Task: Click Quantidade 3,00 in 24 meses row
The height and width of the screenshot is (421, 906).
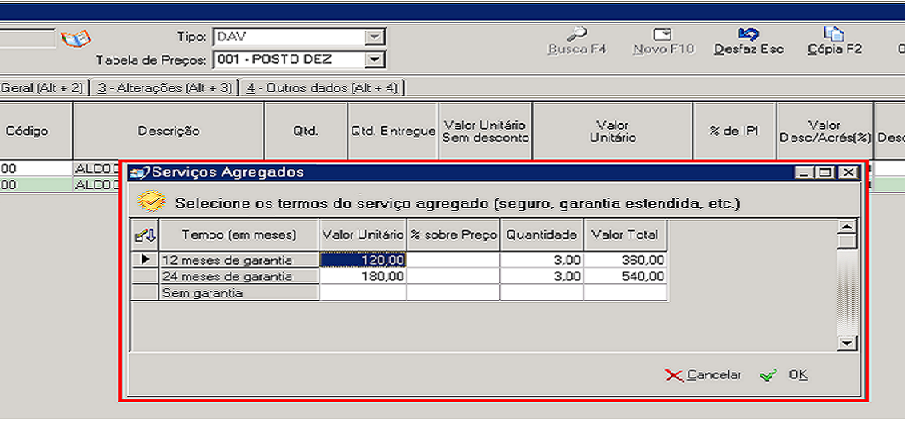Action: pyautogui.click(x=542, y=277)
